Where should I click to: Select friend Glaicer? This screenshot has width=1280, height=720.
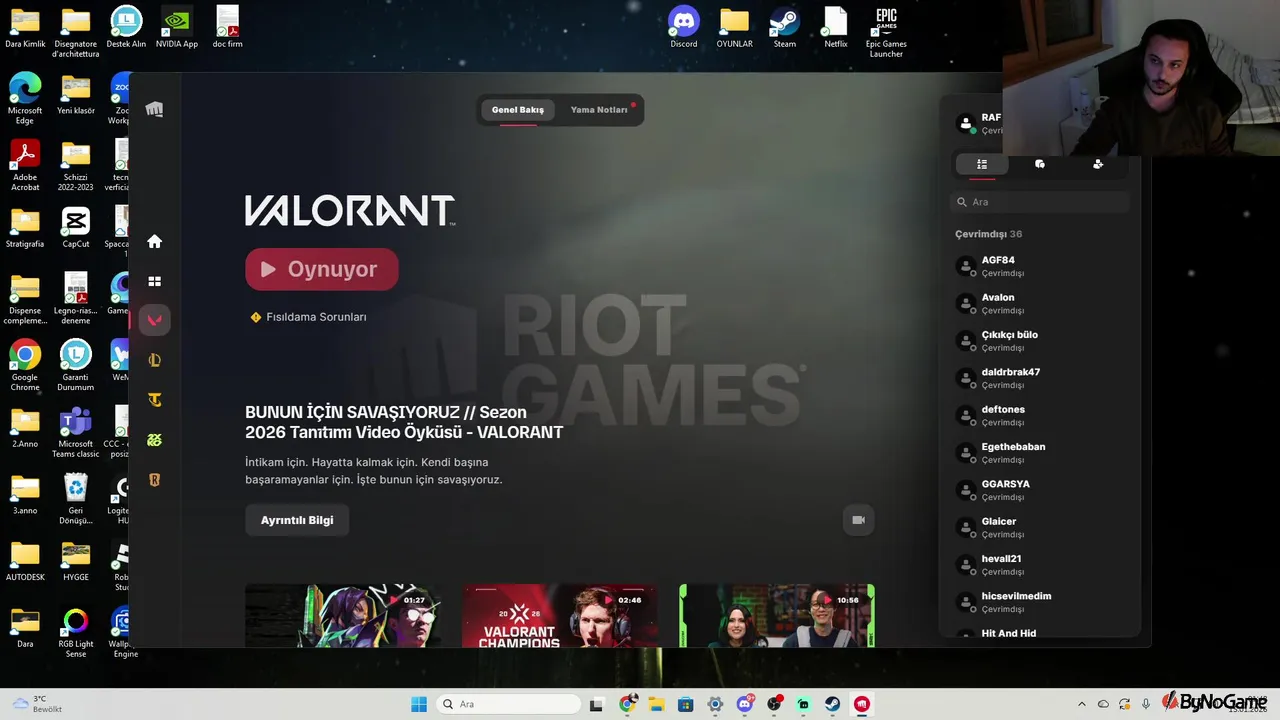[x=1040, y=527]
